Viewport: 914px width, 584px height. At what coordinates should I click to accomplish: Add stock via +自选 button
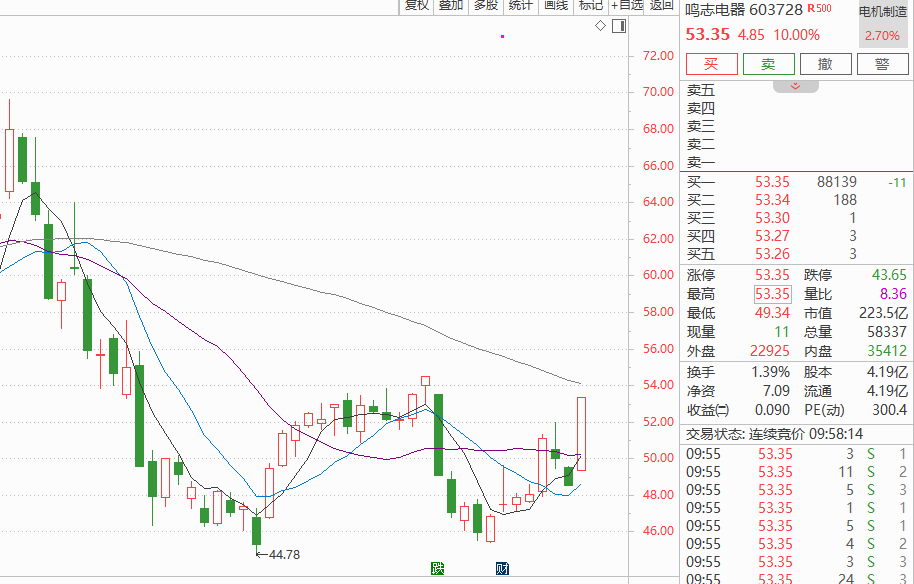[x=626, y=6]
